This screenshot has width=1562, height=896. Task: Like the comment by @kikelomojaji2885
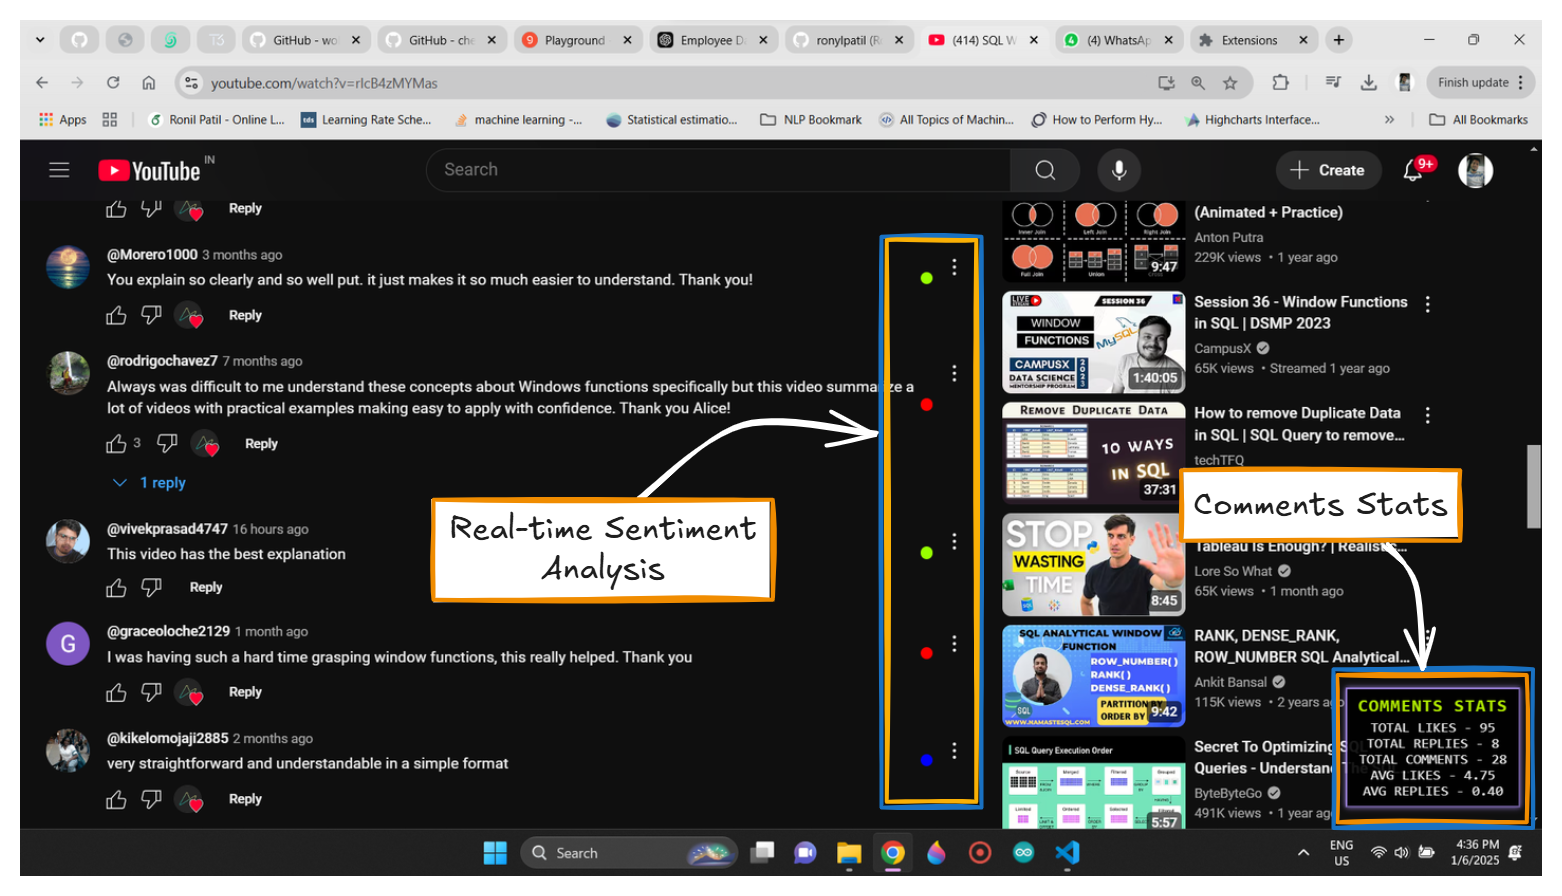point(117,799)
